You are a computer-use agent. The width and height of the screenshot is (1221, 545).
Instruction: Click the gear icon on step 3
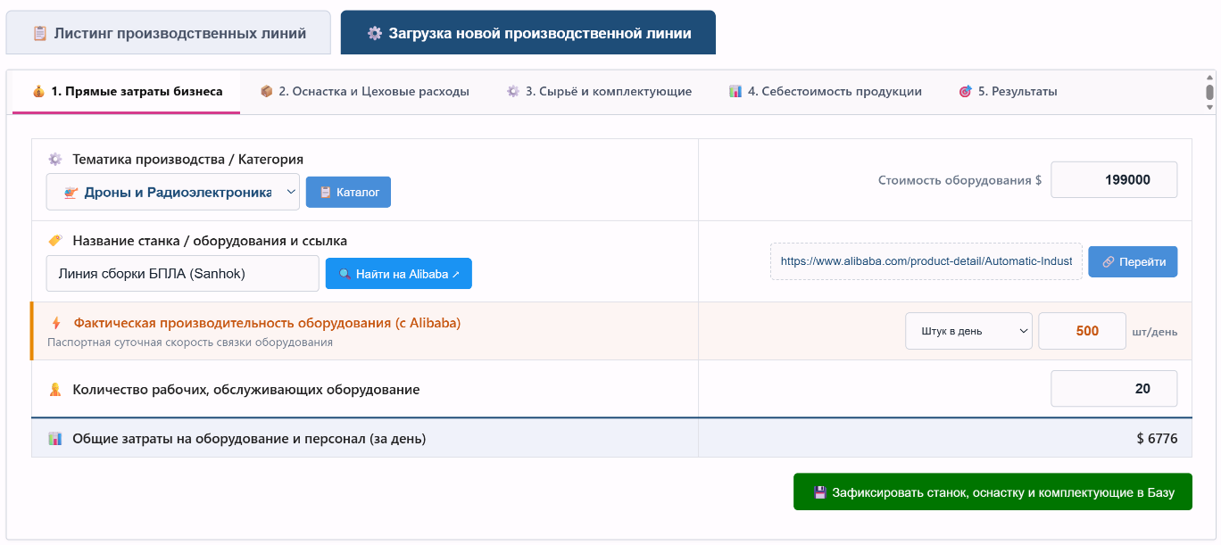pyautogui.click(x=513, y=91)
